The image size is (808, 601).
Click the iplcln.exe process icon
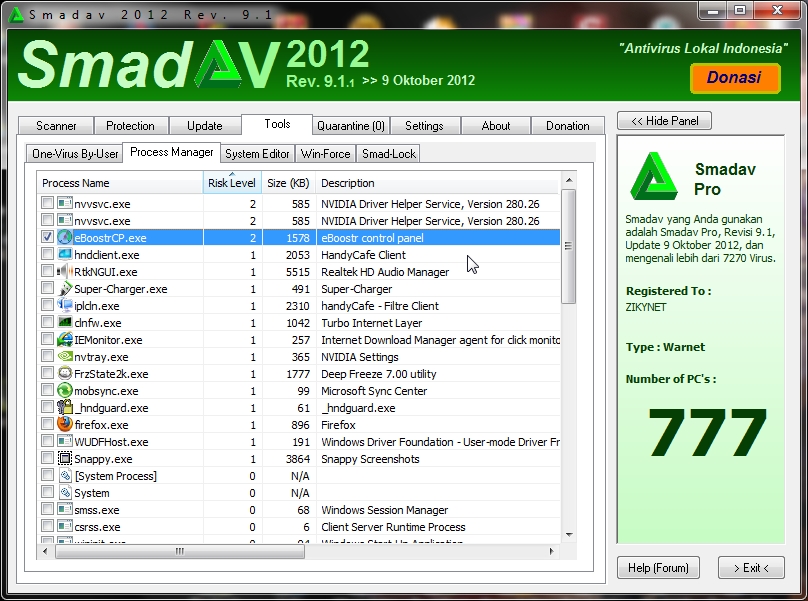tap(64, 305)
